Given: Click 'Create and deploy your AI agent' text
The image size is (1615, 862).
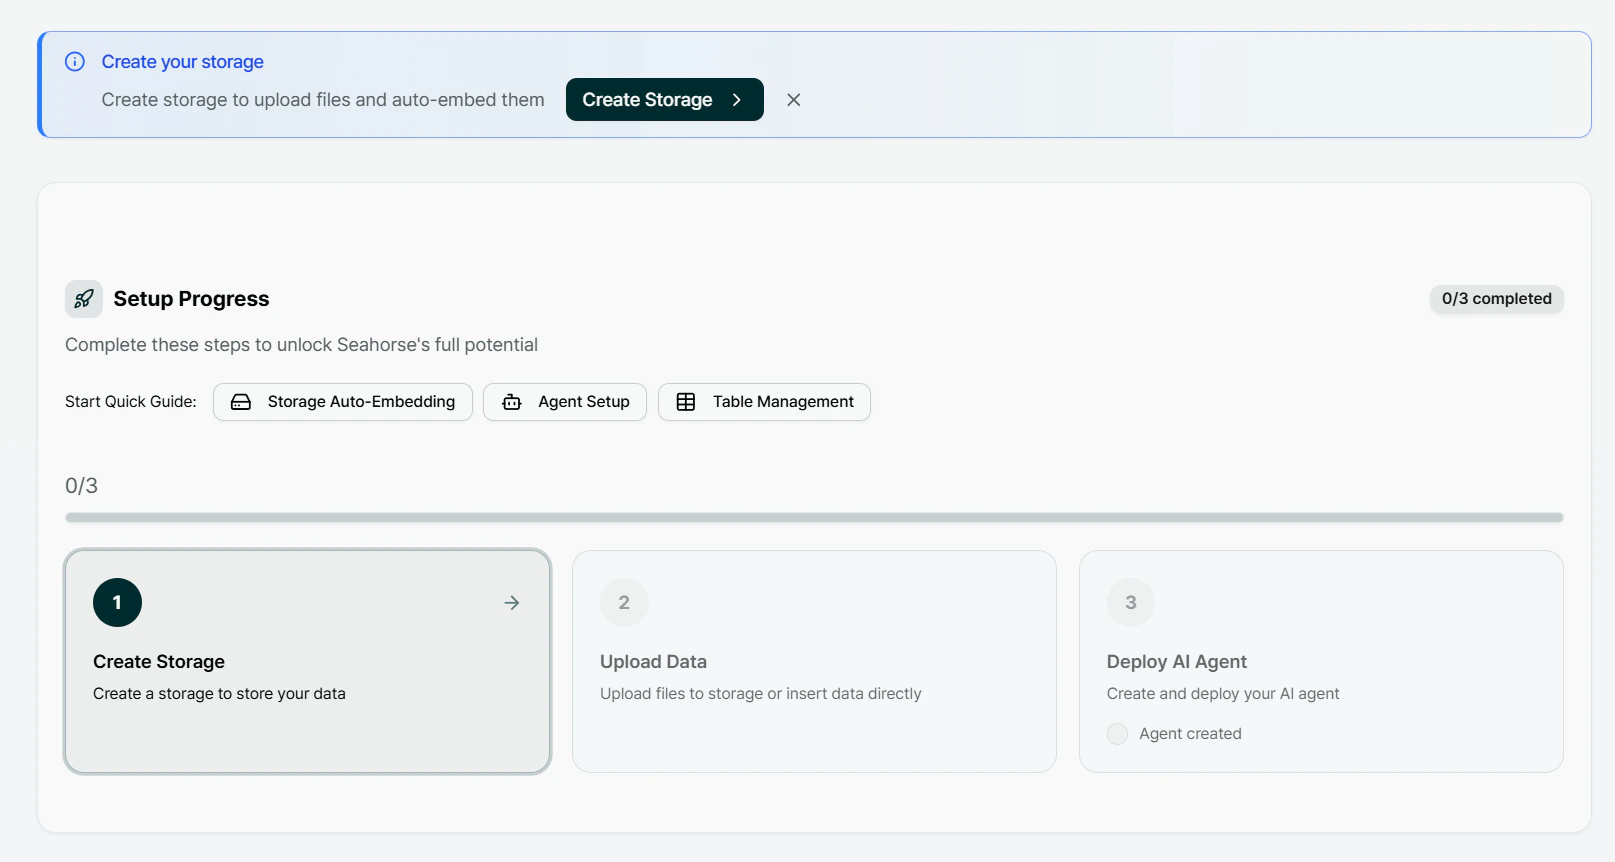Looking at the screenshot, I should 1223,694.
